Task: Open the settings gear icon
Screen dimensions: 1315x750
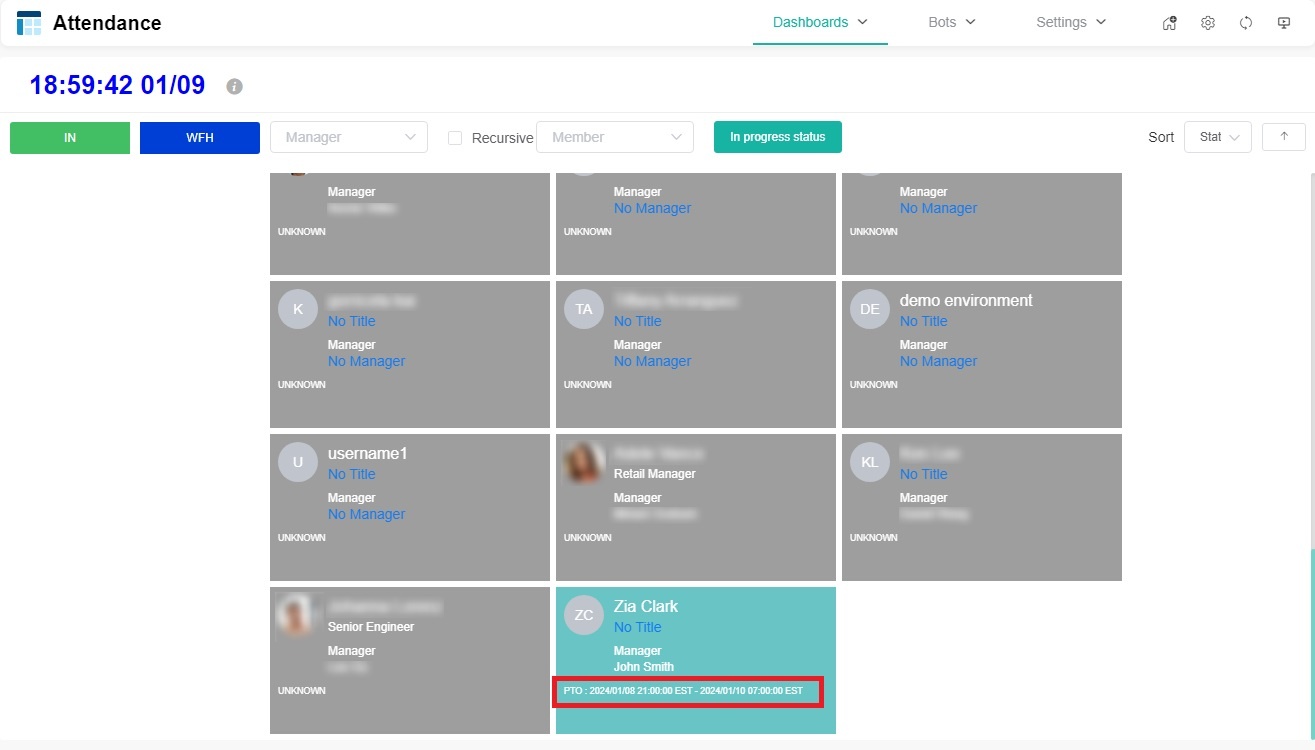Action: [x=1208, y=23]
